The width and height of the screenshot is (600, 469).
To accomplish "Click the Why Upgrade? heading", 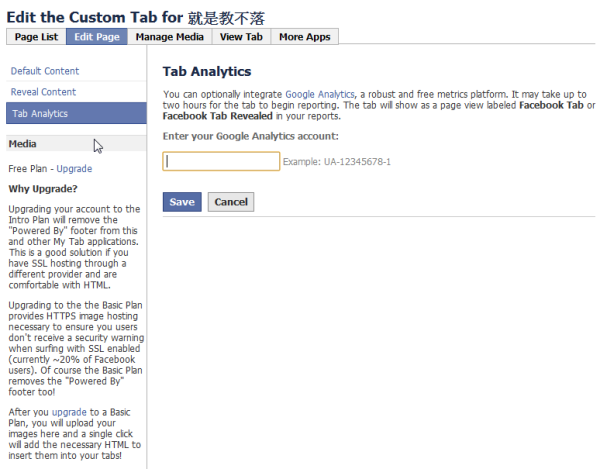I will pyautogui.click(x=43, y=189).
